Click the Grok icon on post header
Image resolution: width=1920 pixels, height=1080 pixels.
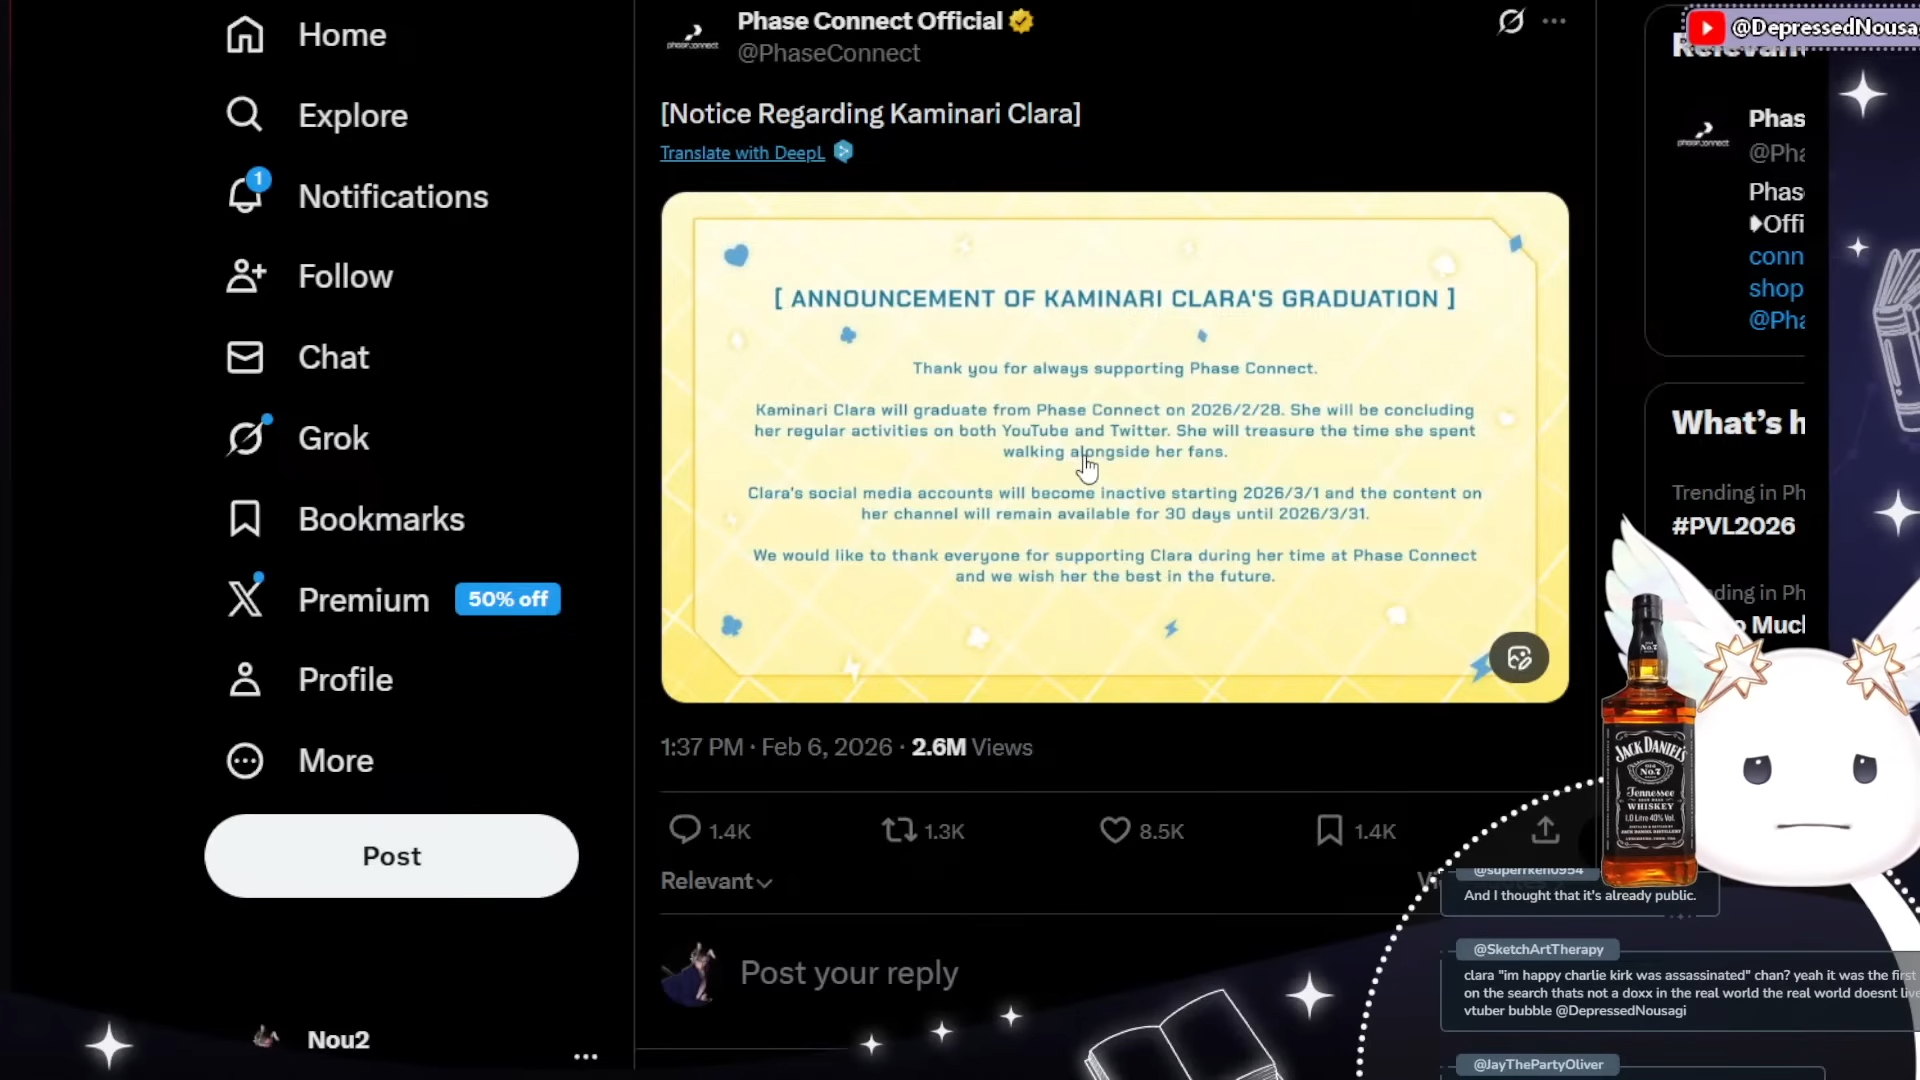pos(1511,21)
